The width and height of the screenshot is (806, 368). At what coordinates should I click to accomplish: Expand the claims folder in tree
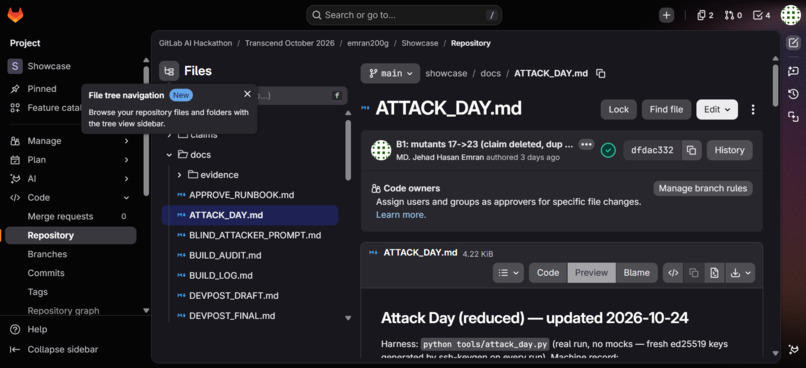click(169, 135)
